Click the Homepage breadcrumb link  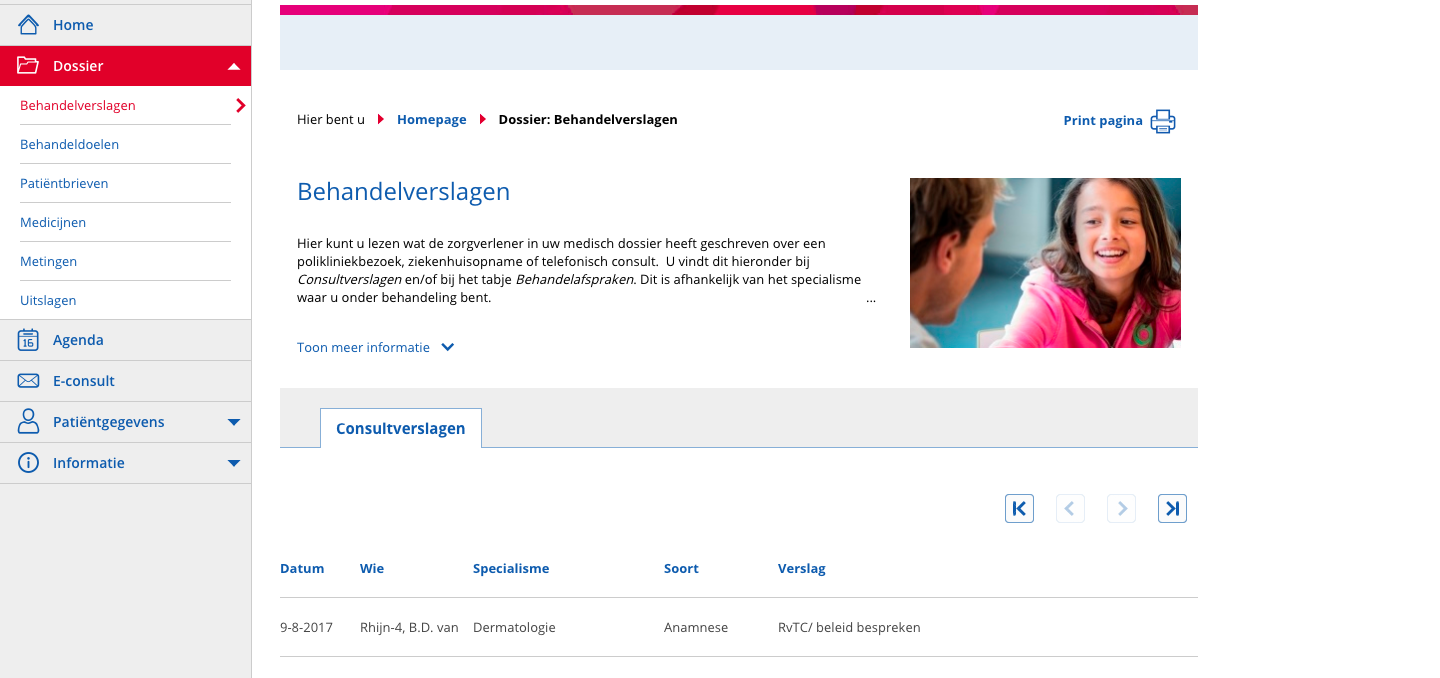point(431,120)
